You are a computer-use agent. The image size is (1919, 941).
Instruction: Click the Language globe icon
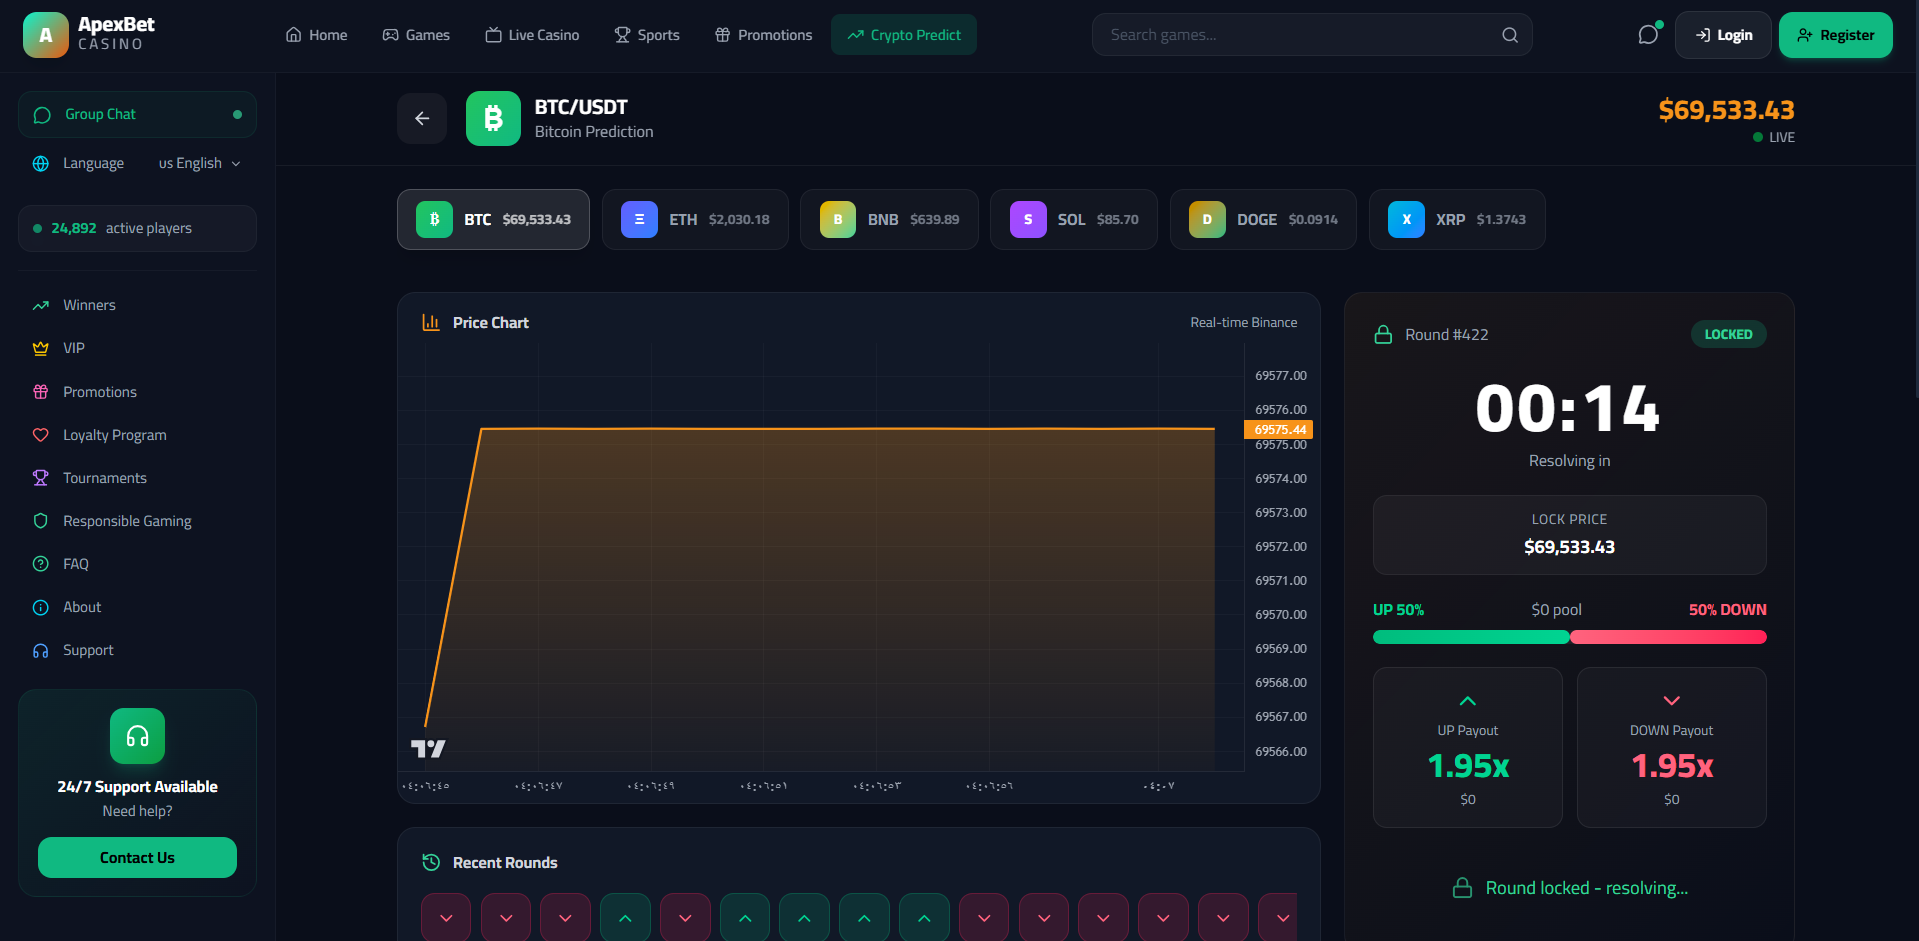point(41,163)
